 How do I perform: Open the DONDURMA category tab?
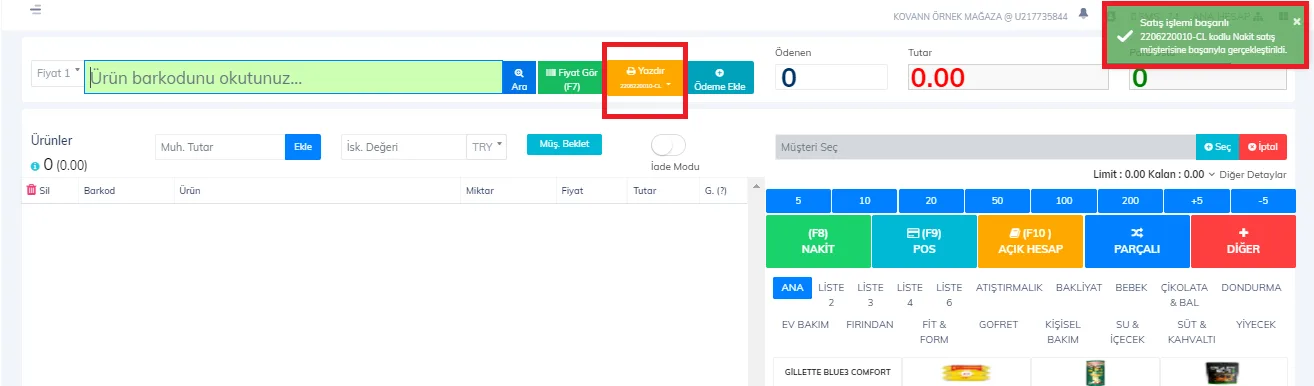[x=1251, y=287]
